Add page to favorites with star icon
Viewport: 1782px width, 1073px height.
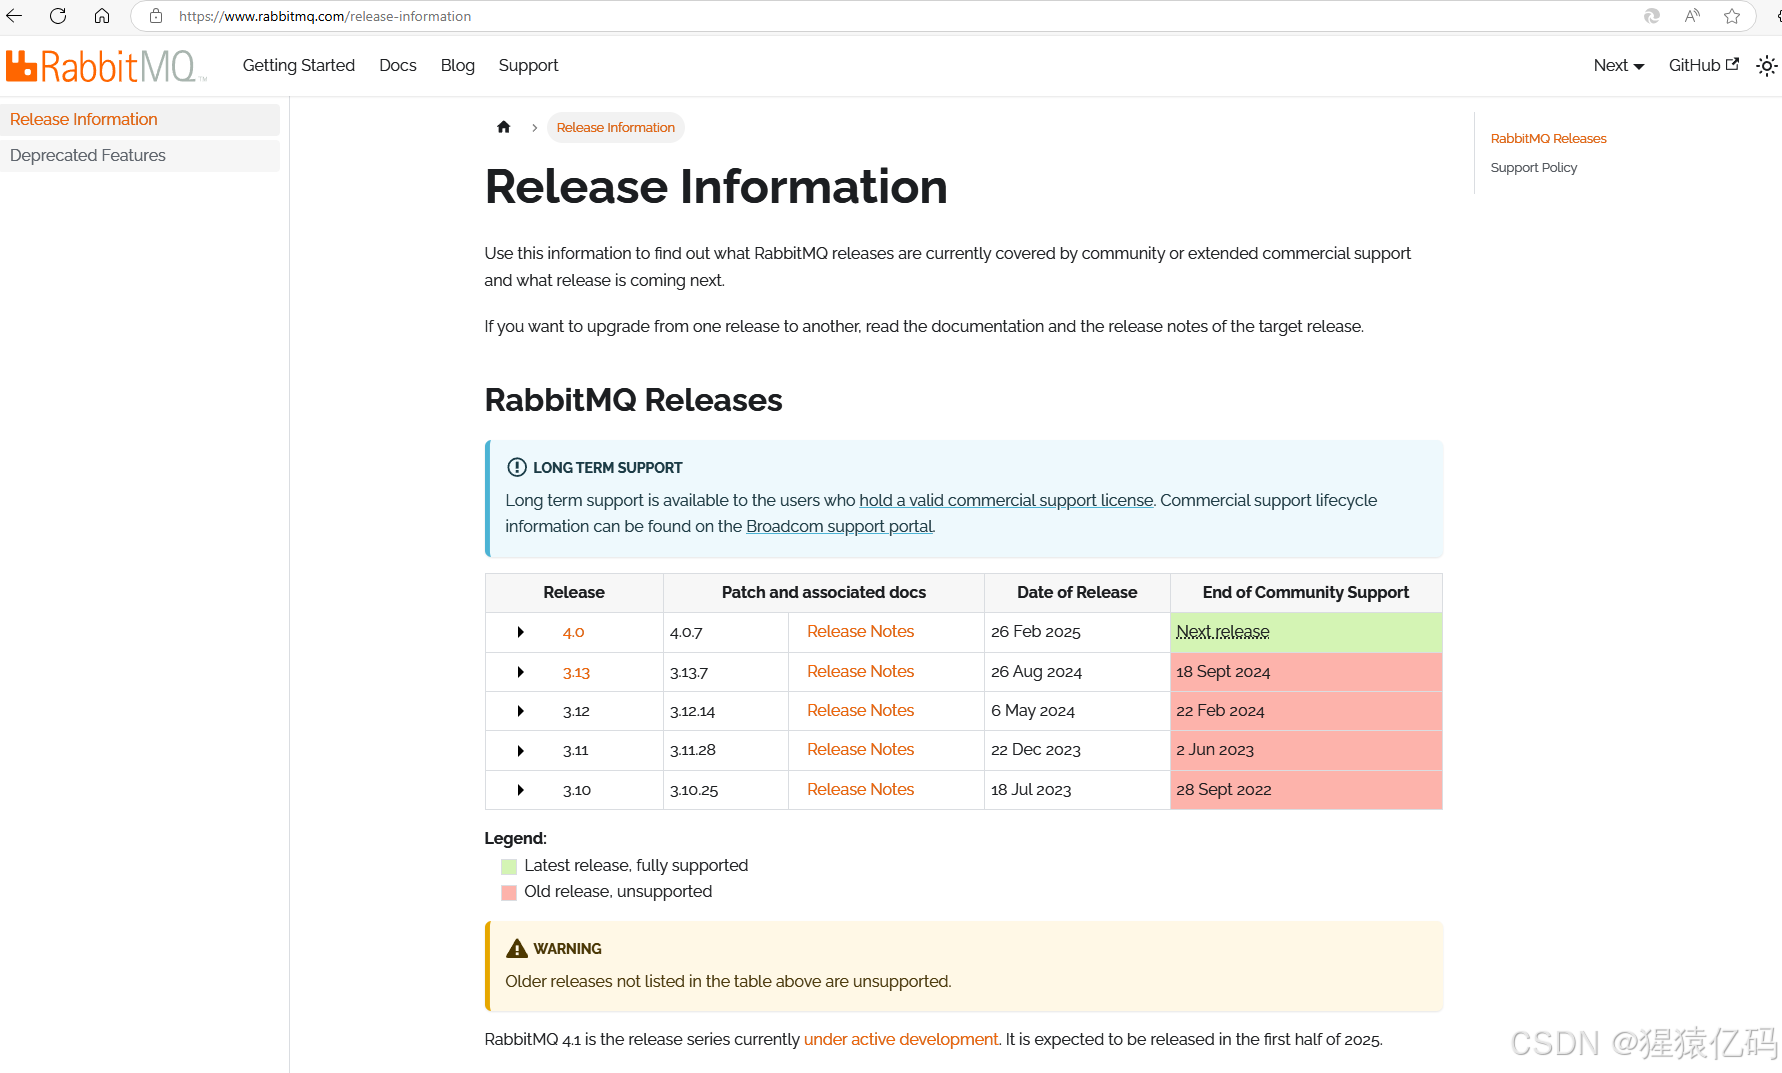1733,16
